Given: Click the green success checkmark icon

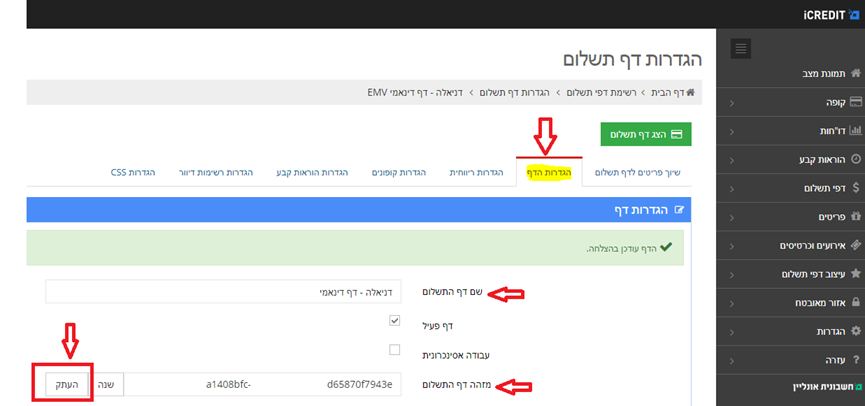Looking at the screenshot, I should pyautogui.click(x=666, y=247).
